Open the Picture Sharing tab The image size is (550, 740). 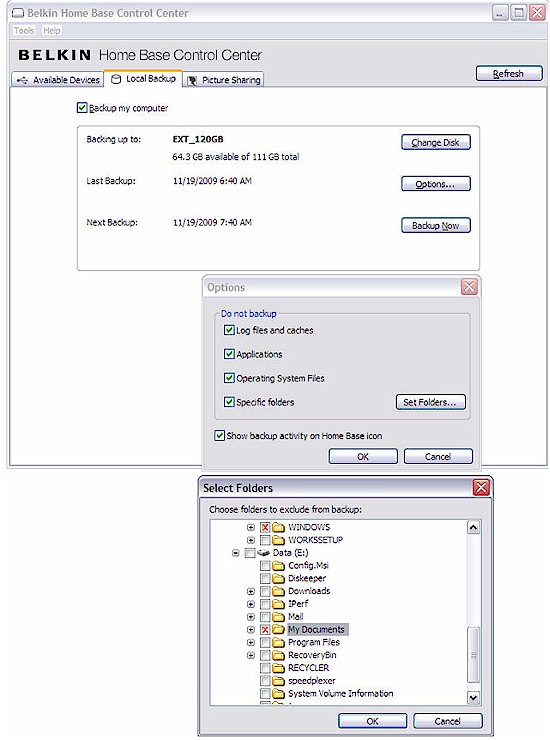pyautogui.click(x=223, y=80)
